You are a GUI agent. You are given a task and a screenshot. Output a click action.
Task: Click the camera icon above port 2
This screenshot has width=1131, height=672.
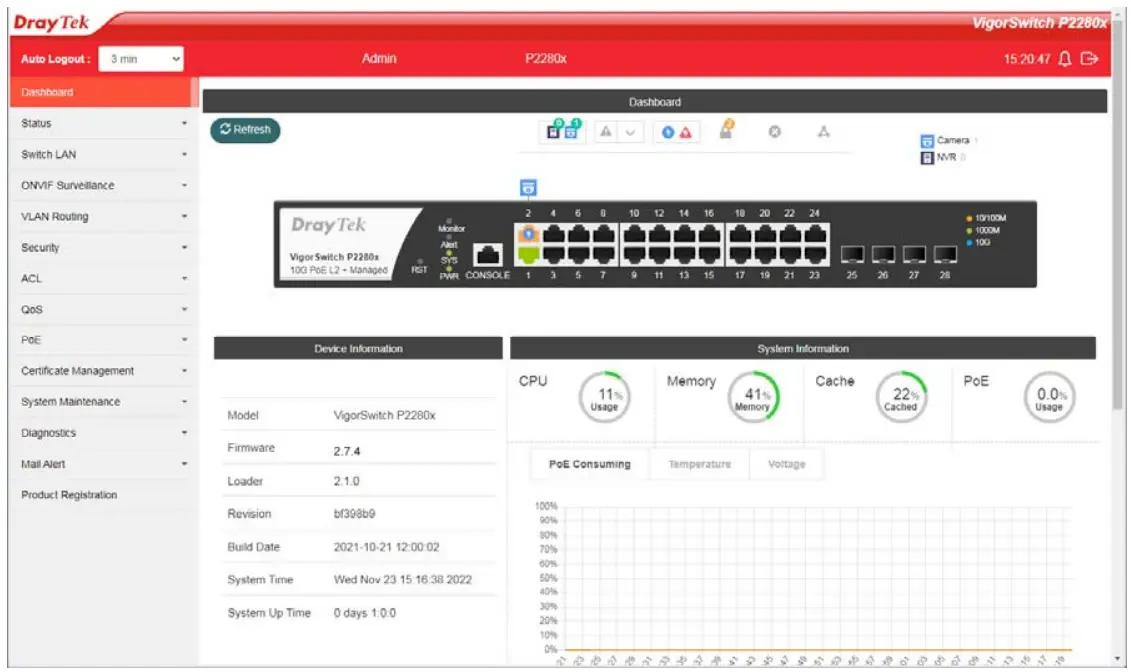click(x=528, y=188)
